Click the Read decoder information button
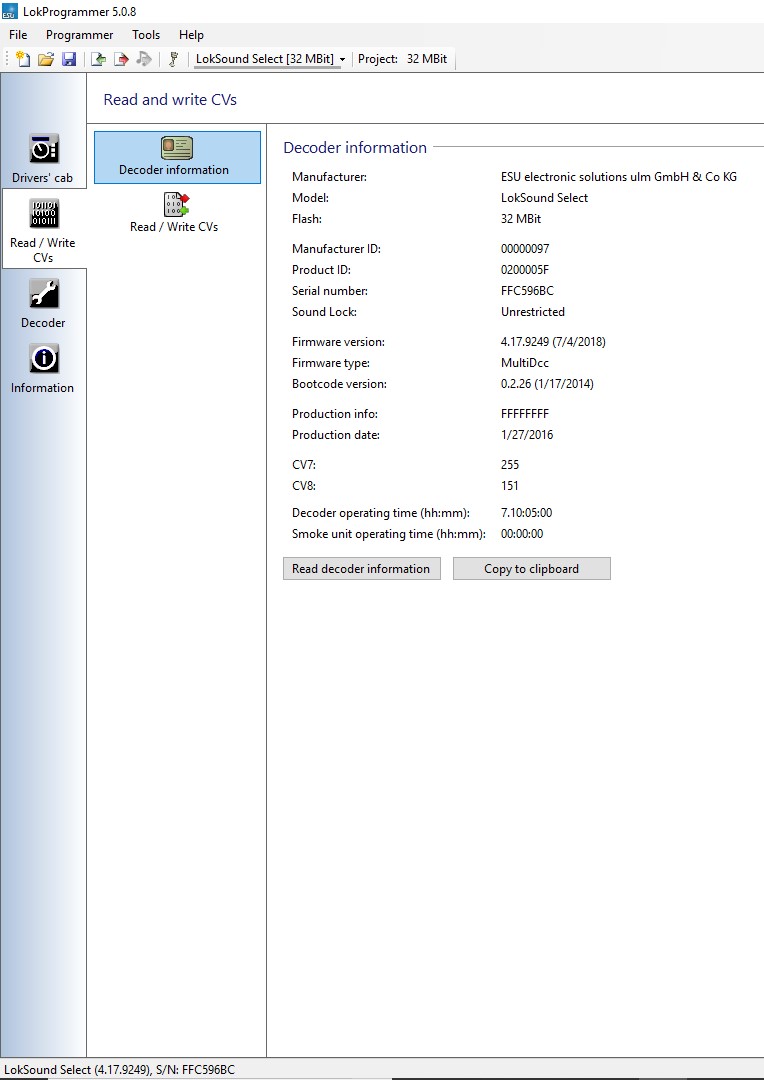The height and width of the screenshot is (1080, 764). pos(362,568)
